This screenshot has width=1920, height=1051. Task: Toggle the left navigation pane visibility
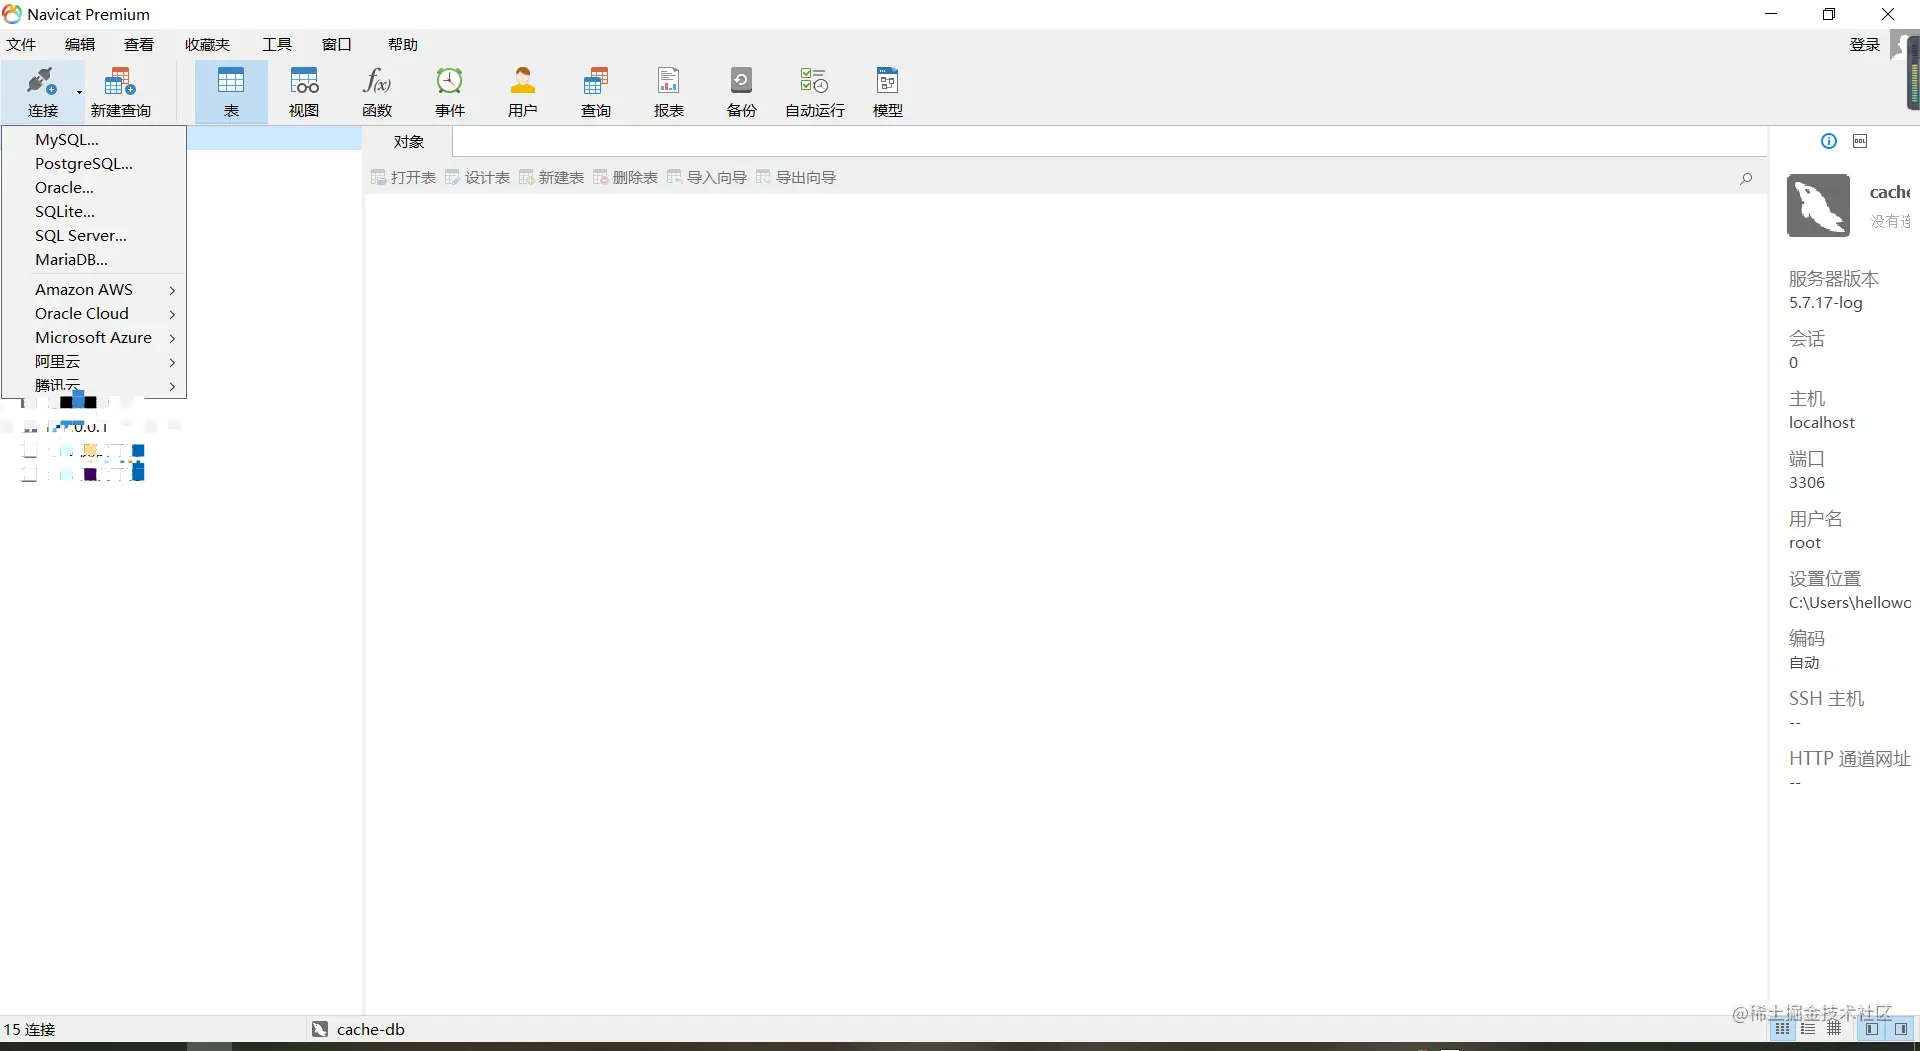pos(1872,1029)
